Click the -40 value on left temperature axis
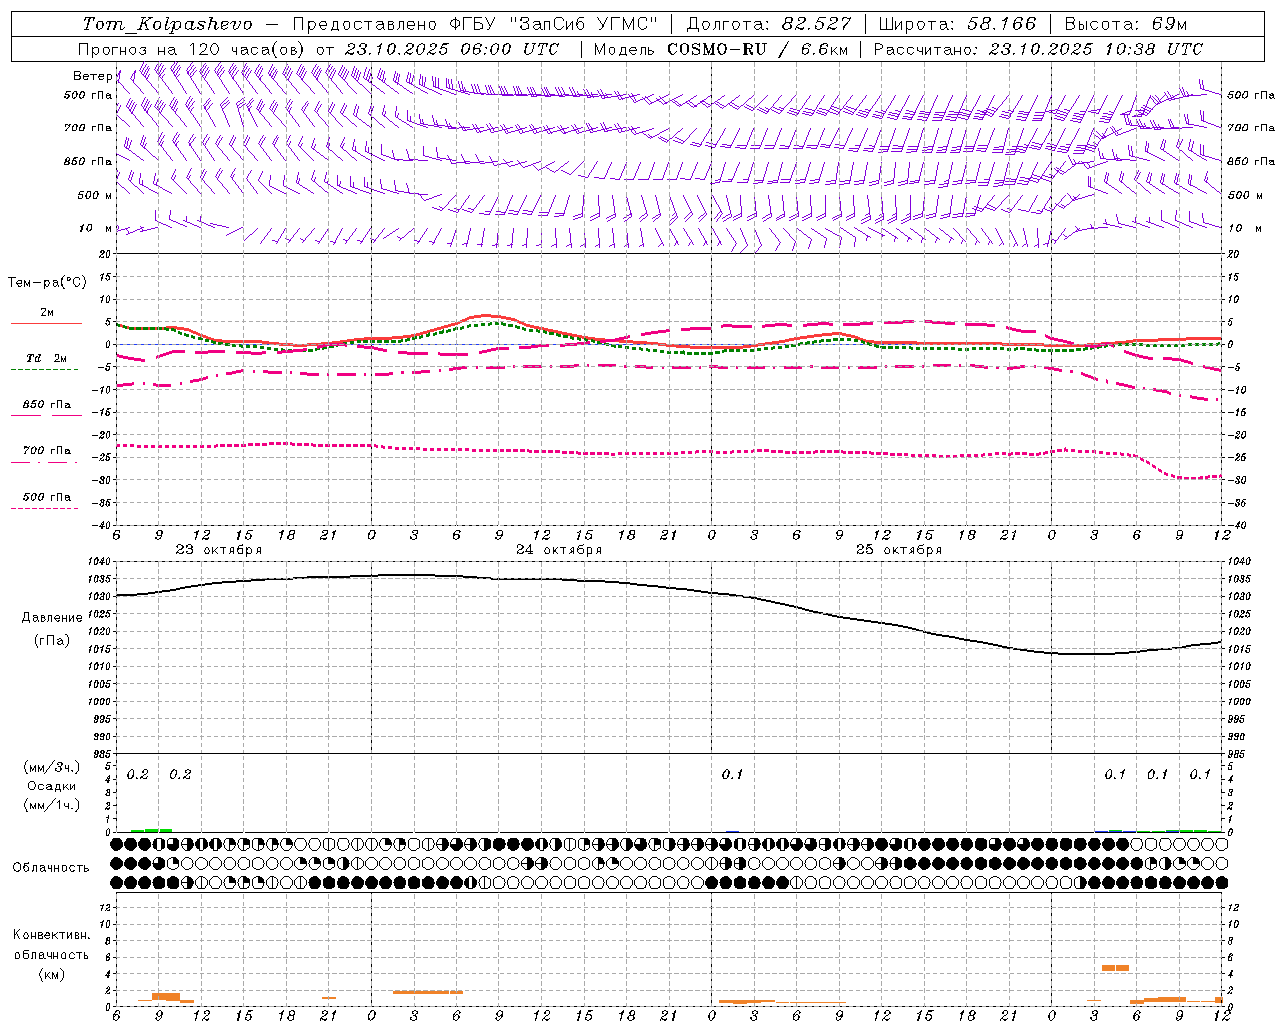 [102, 525]
